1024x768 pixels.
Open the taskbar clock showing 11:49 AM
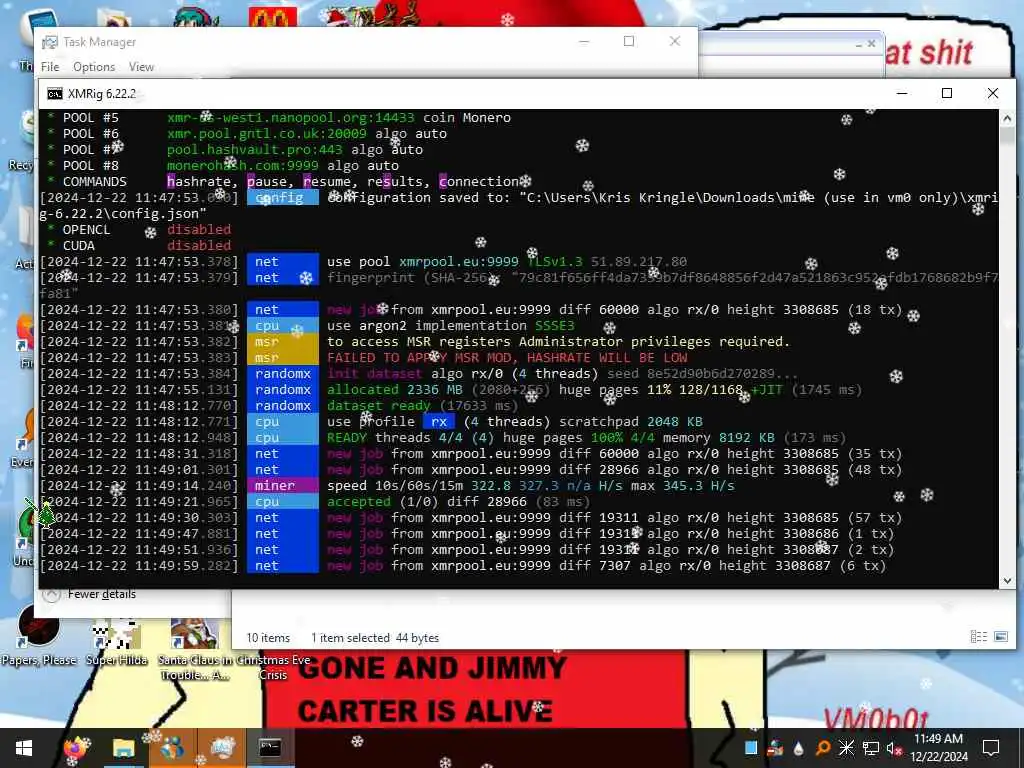point(938,748)
